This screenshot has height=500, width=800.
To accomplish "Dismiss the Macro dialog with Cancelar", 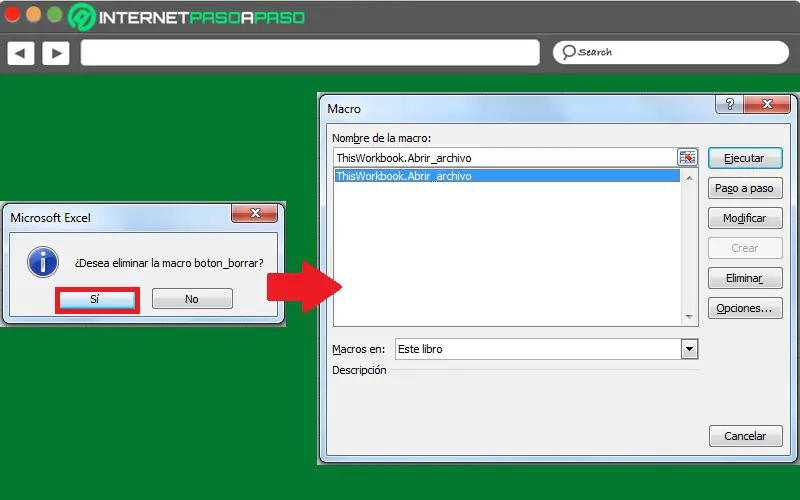I will pos(745,436).
